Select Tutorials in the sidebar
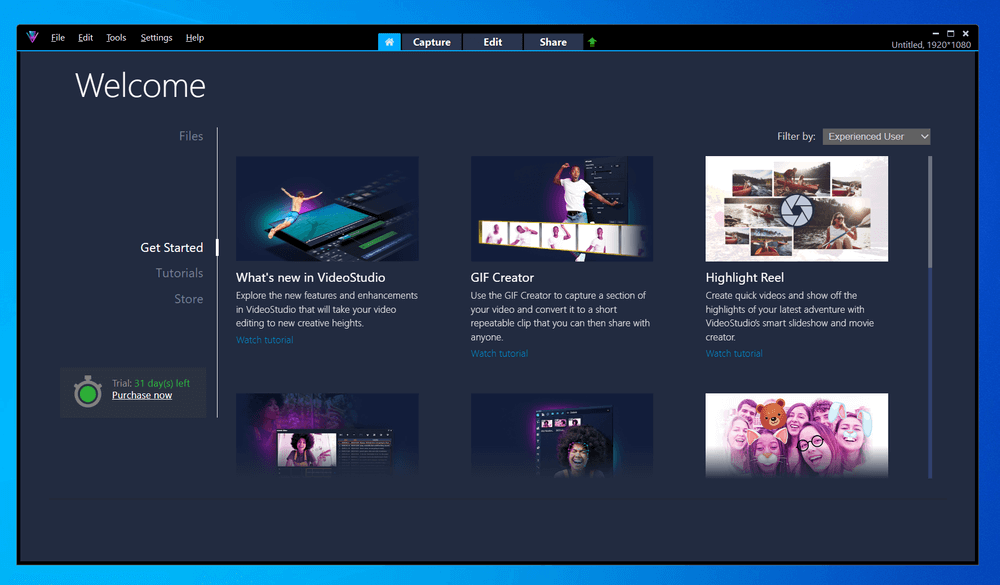The width and height of the screenshot is (1000, 585). [179, 273]
